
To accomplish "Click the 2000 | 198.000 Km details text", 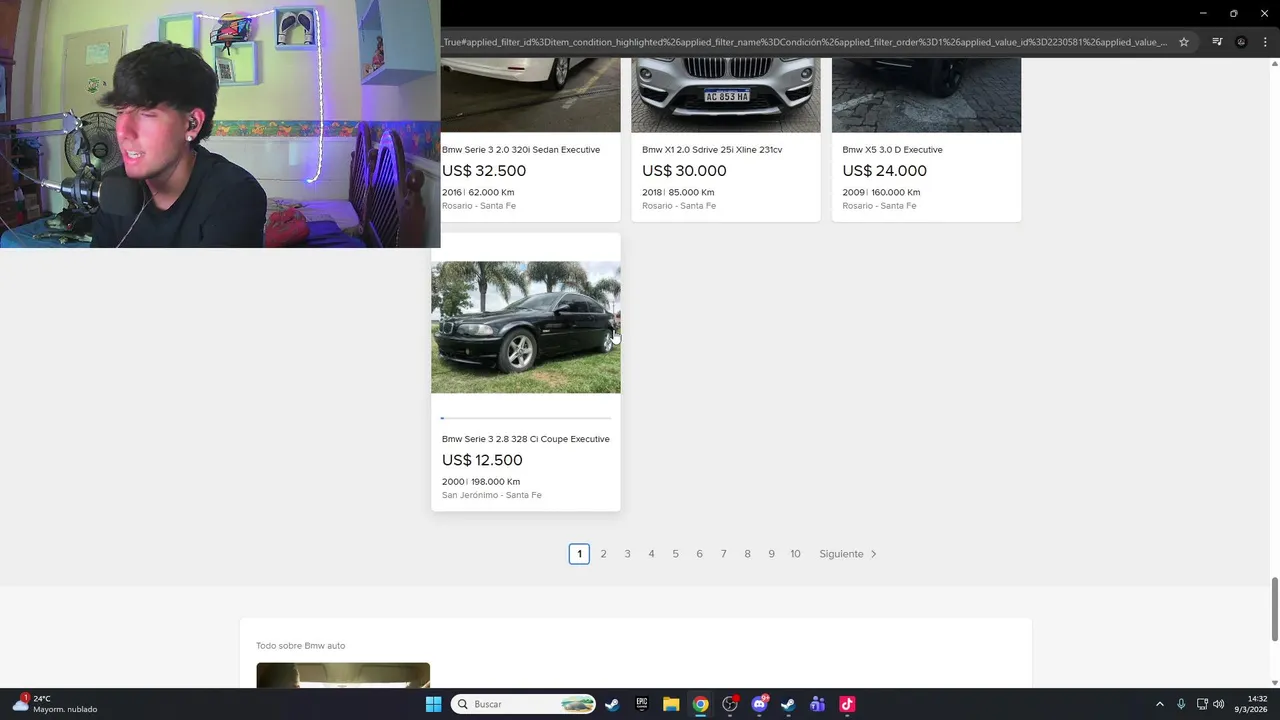I will (481, 482).
